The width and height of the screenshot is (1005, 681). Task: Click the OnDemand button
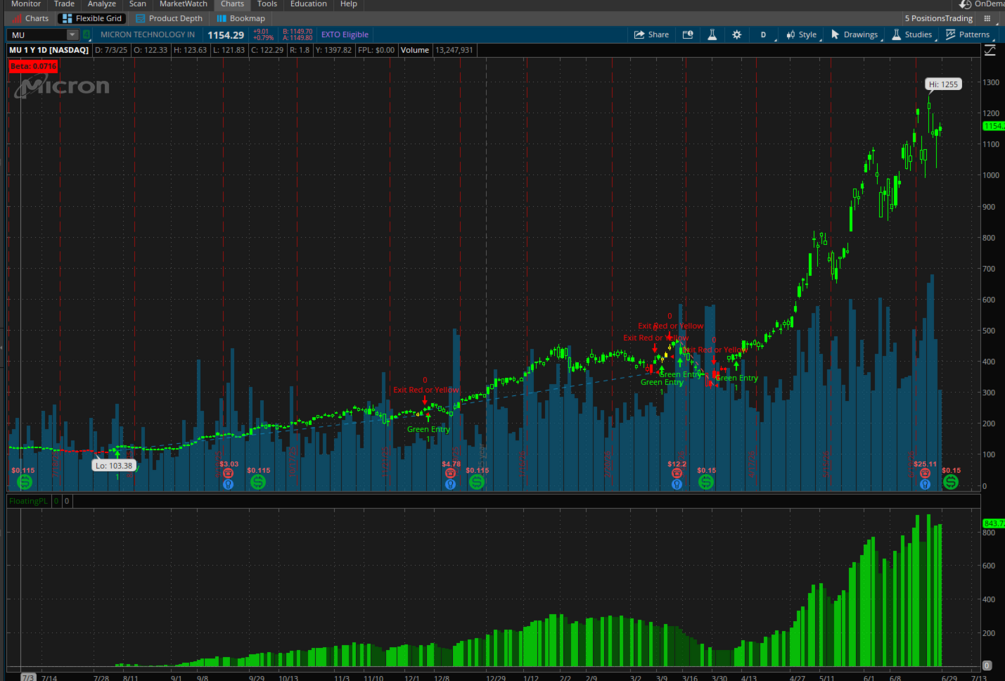(x=983, y=4)
